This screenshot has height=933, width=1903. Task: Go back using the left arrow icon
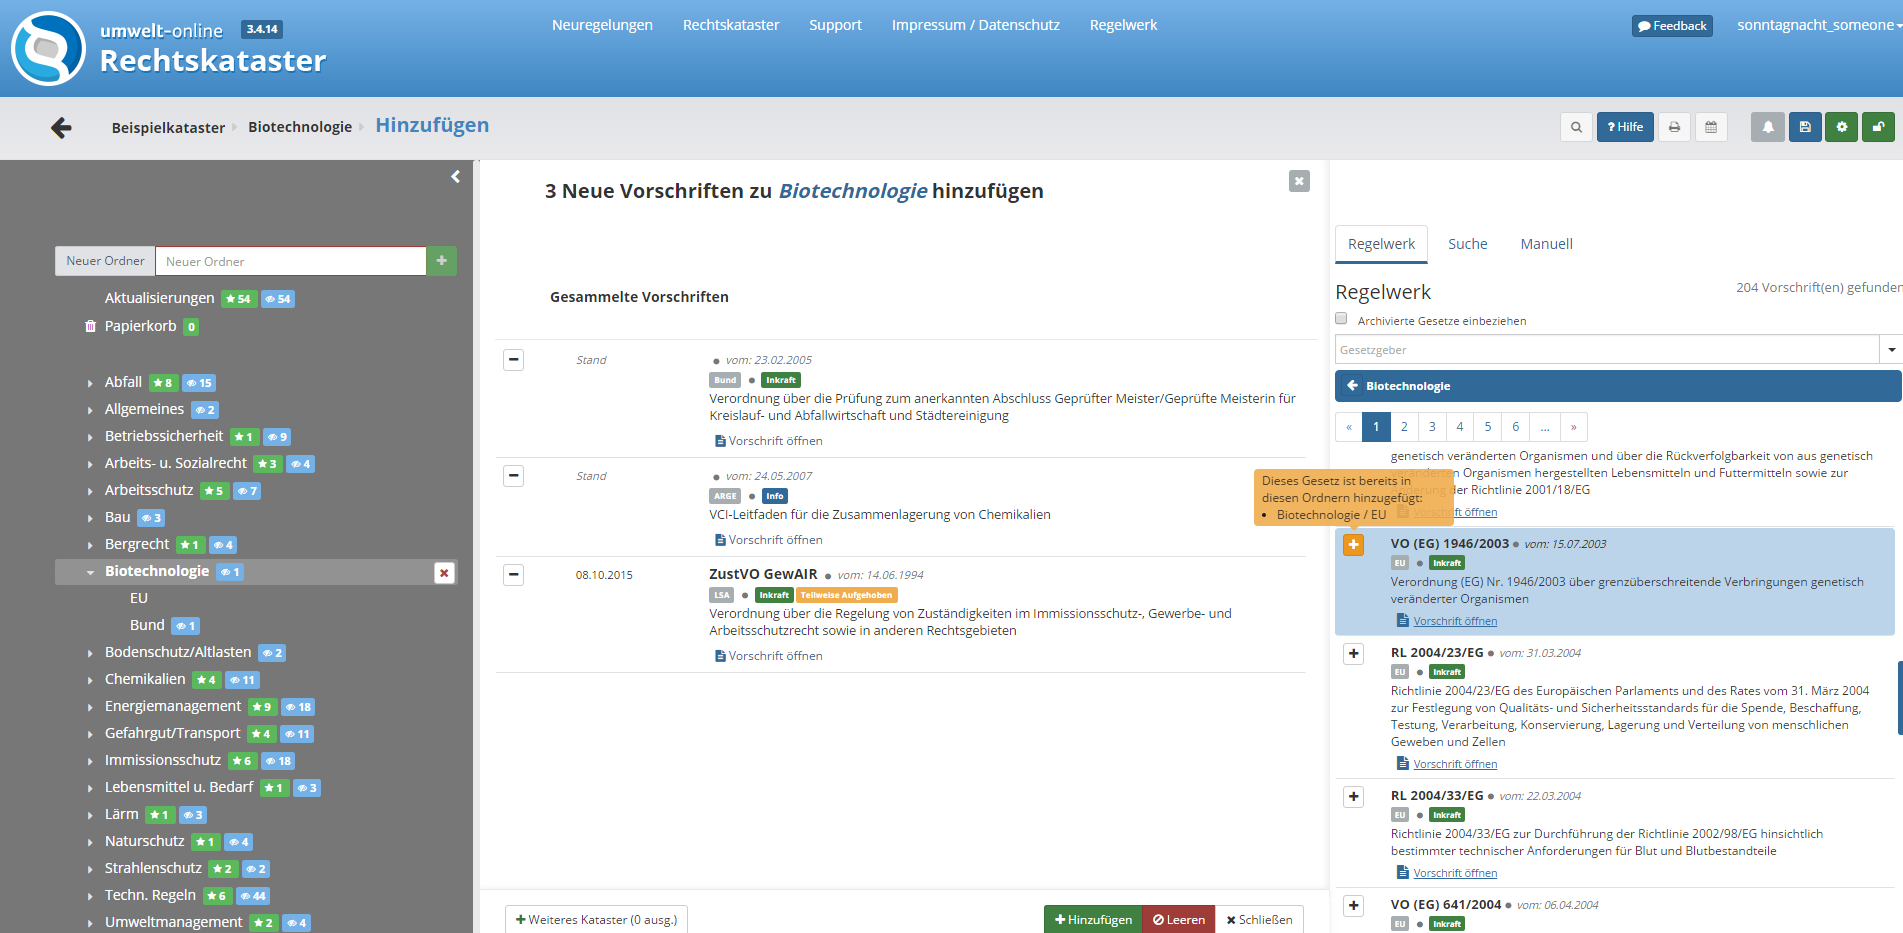[x=61, y=127]
